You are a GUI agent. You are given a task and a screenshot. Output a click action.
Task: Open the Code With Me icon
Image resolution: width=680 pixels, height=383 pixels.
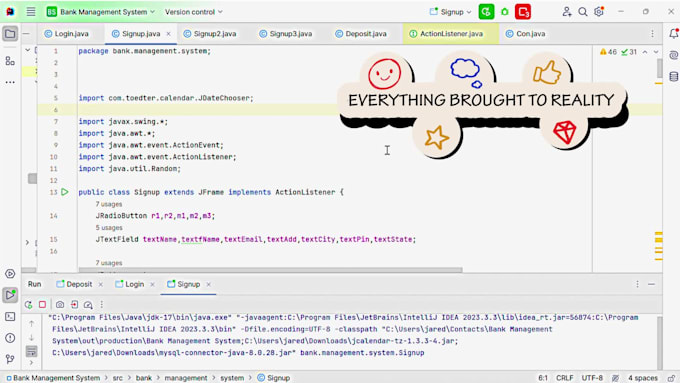566,12
